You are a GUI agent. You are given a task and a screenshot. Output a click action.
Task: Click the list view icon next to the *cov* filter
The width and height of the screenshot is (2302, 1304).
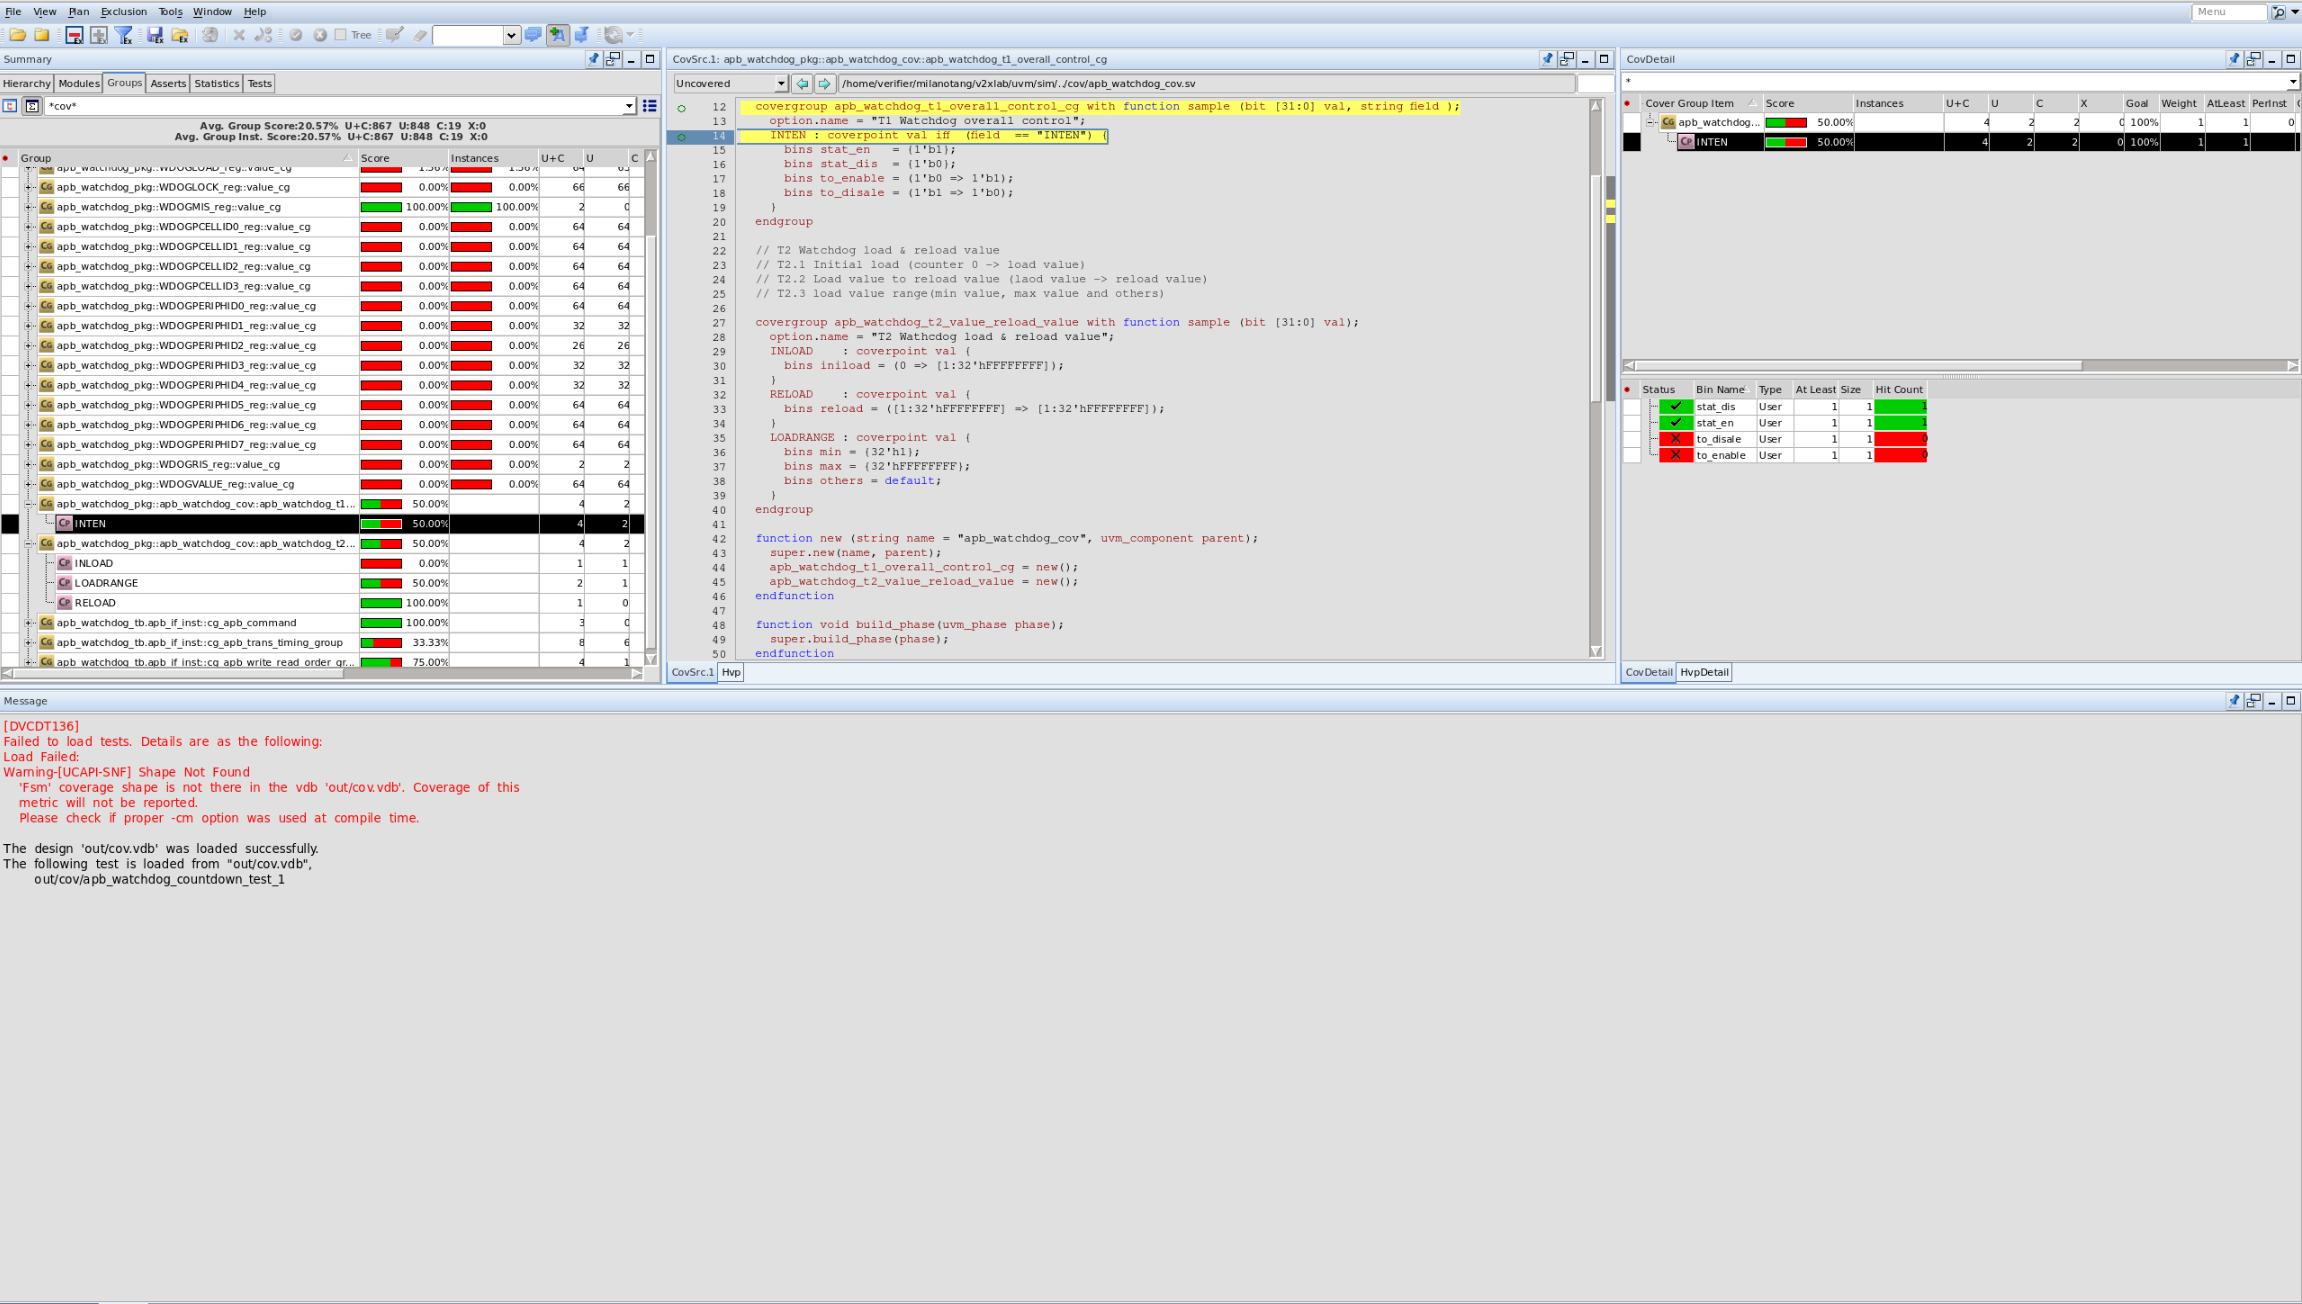[x=650, y=106]
